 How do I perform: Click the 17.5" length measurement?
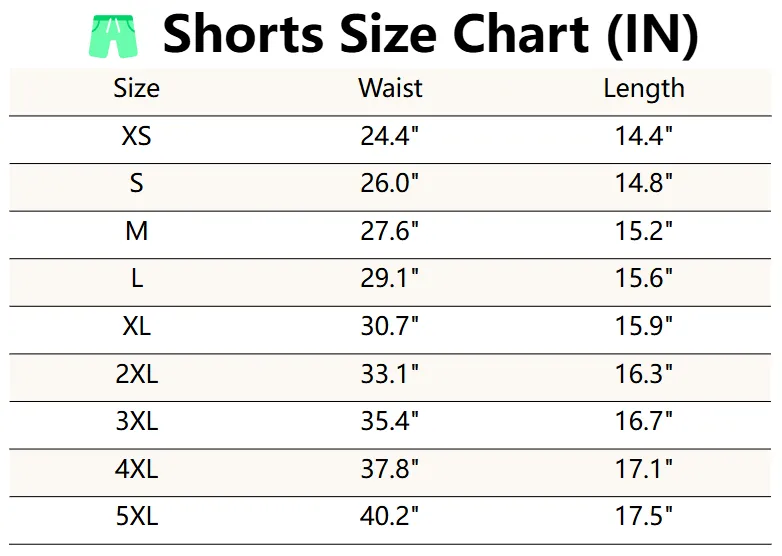click(644, 518)
